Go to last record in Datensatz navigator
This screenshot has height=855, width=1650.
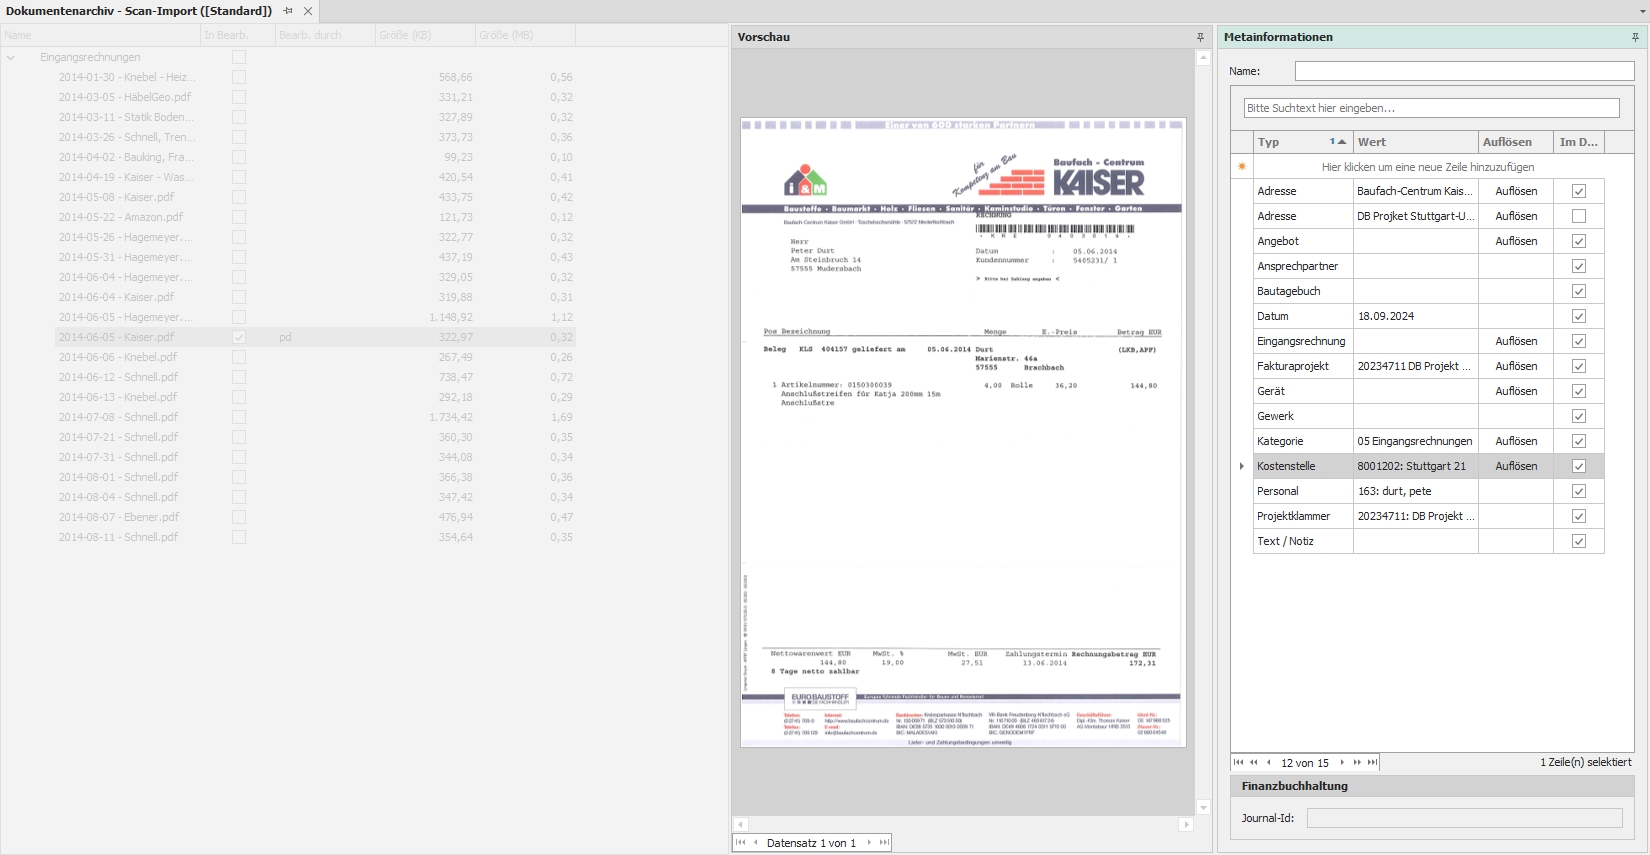point(883,843)
